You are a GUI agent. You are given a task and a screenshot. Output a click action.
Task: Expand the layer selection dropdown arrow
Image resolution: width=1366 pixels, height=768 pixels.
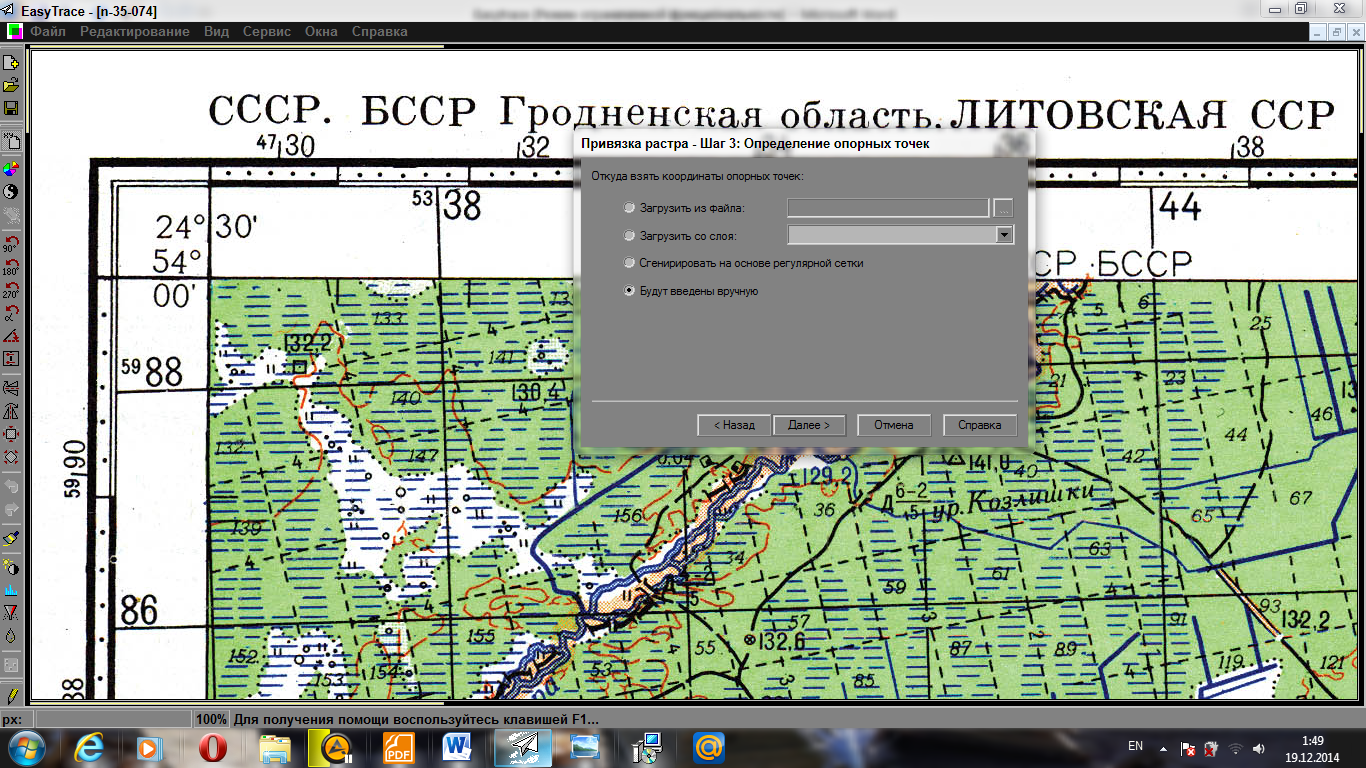[x=1005, y=235]
